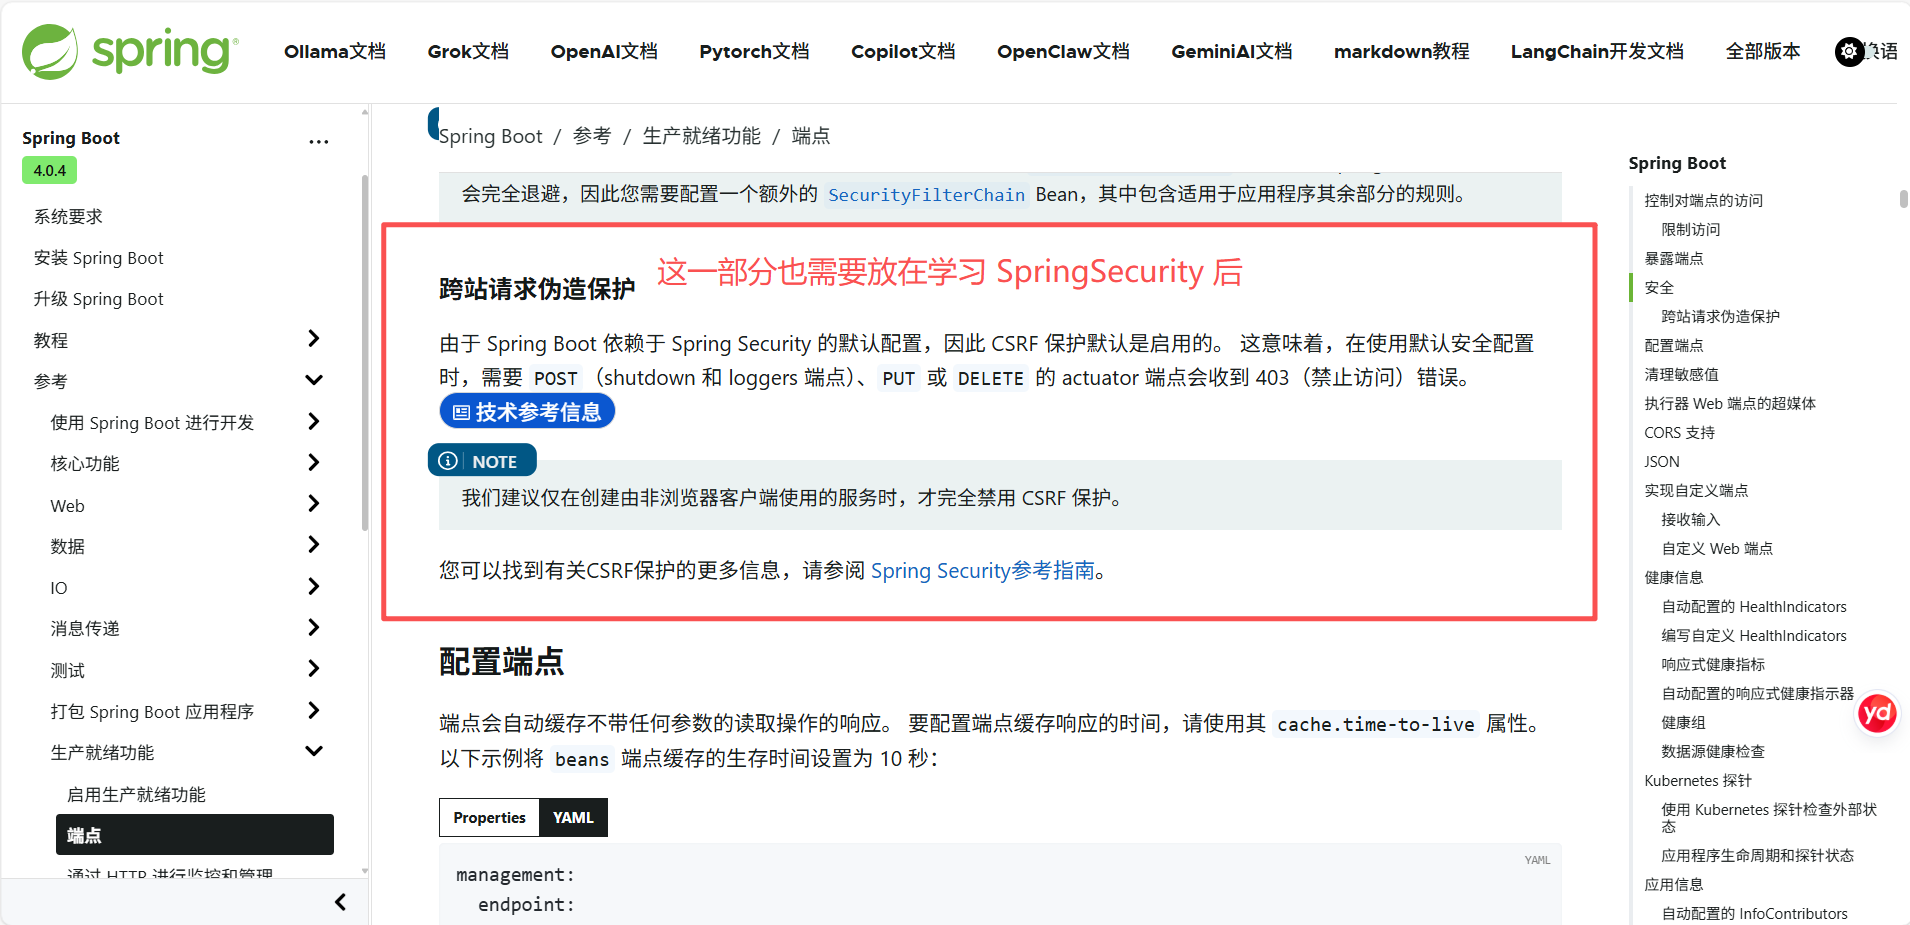This screenshot has width=1910, height=925.
Task: Open GeminiAI文档 in the top navigation
Action: 1232,51
